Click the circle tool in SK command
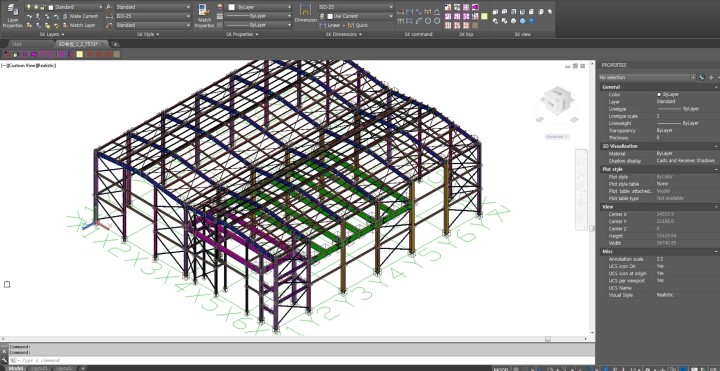The height and width of the screenshot is (371, 720). coord(428,21)
